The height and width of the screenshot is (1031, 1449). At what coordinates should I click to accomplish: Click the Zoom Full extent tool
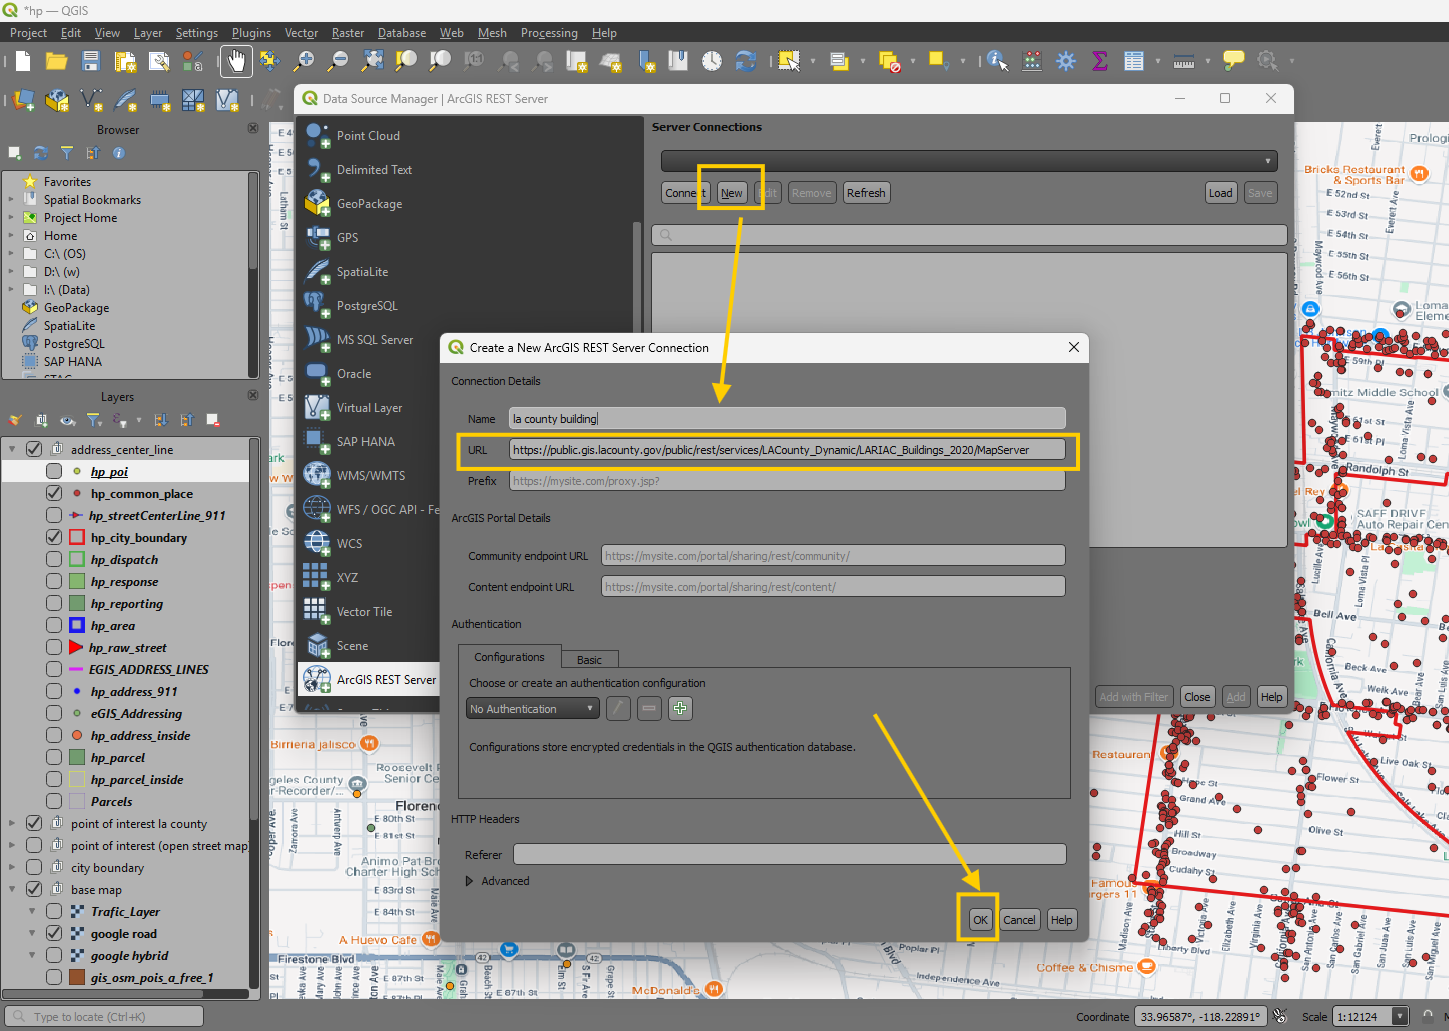click(372, 61)
